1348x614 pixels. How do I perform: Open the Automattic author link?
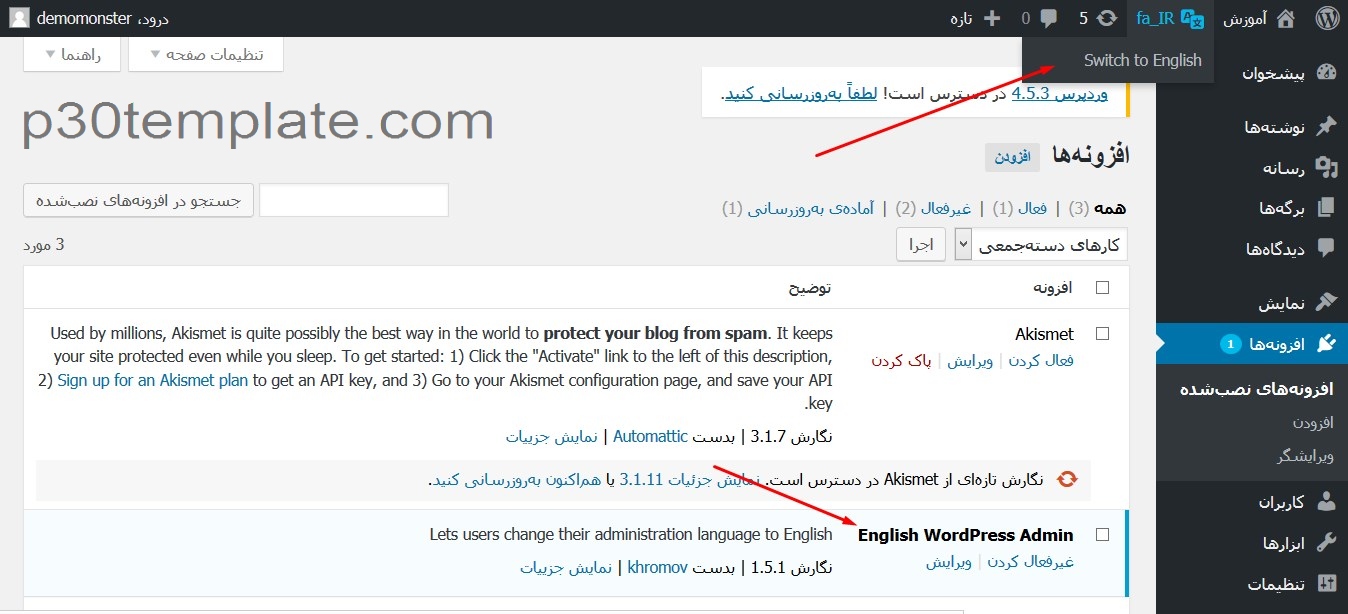[650, 436]
